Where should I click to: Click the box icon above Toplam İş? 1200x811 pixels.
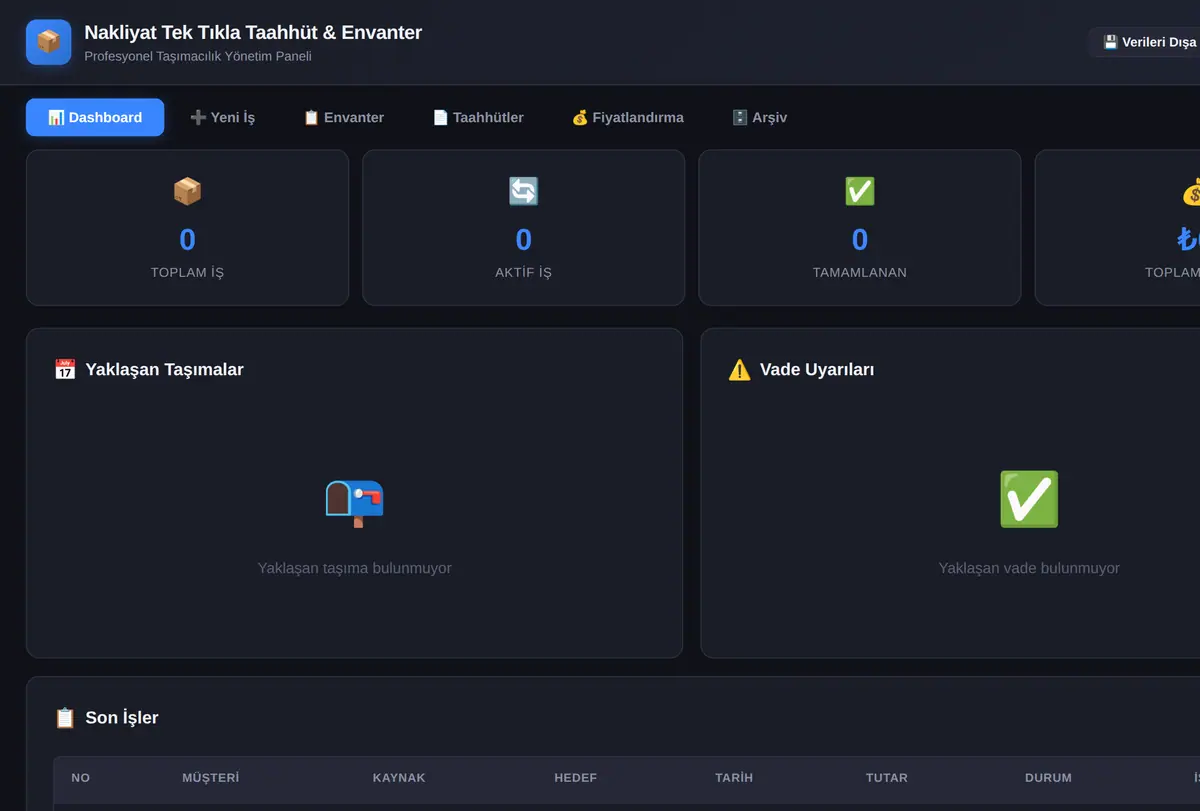point(187,191)
